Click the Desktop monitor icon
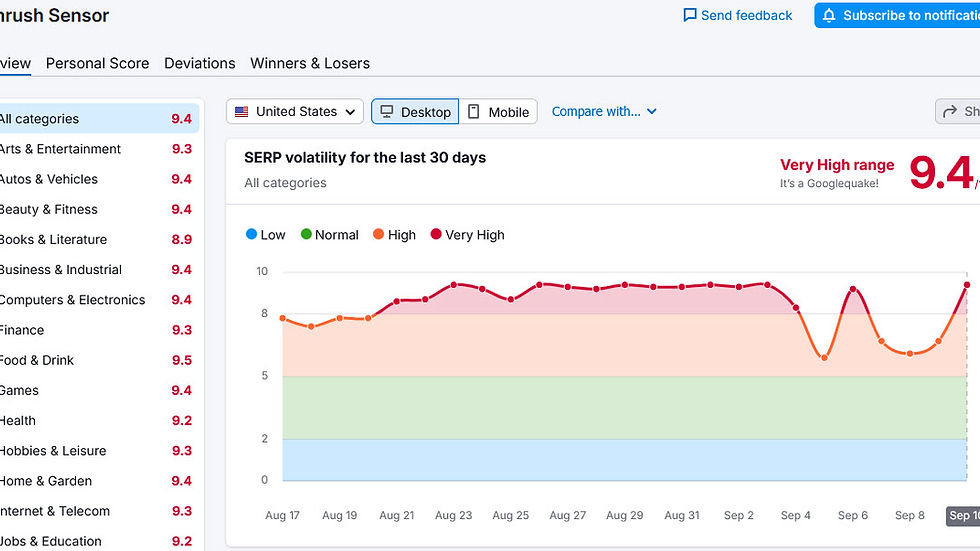Image resolution: width=980 pixels, height=551 pixels. point(386,112)
